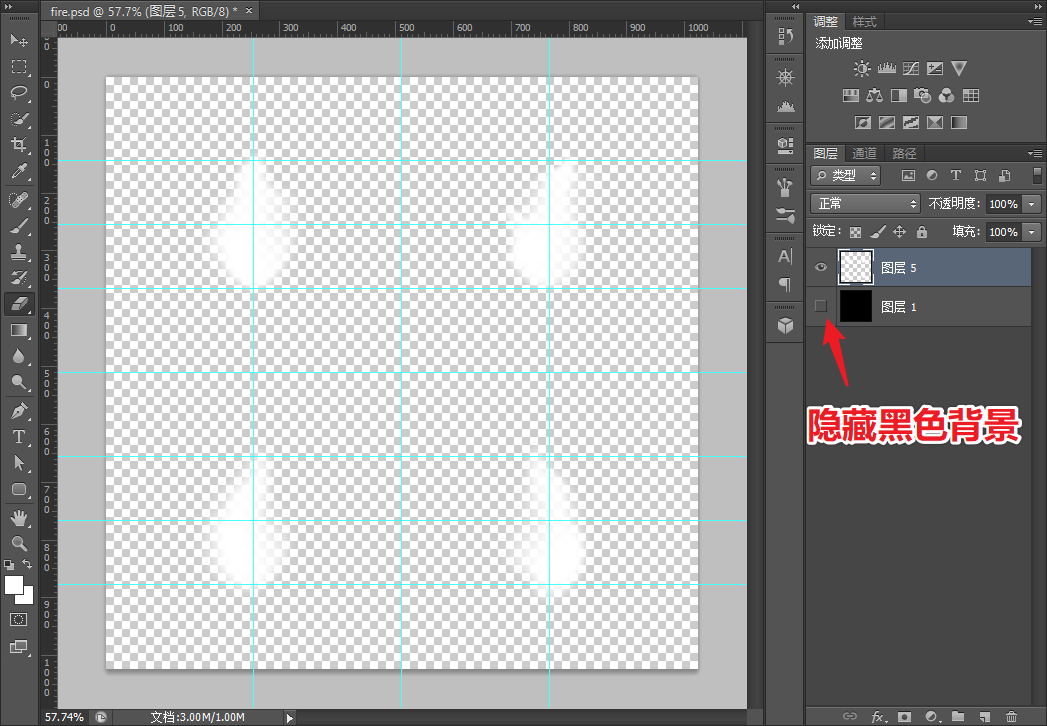Toggle Quick Mask mode

[19, 620]
